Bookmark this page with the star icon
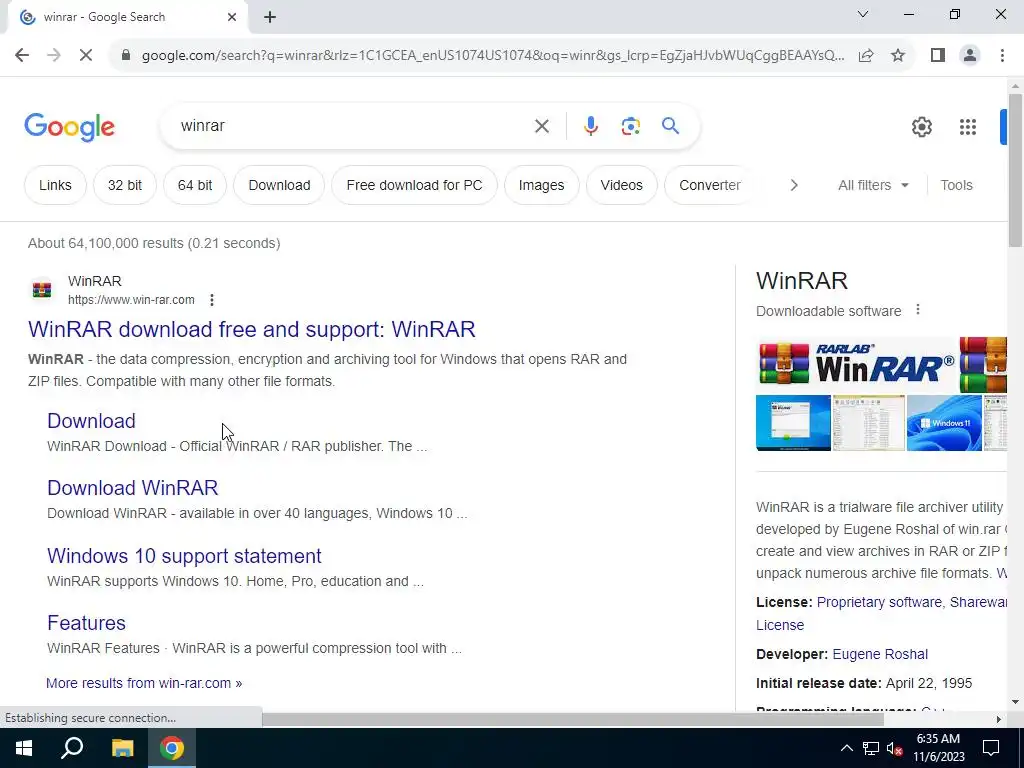Image resolution: width=1024 pixels, height=768 pixels. (898, 56)
